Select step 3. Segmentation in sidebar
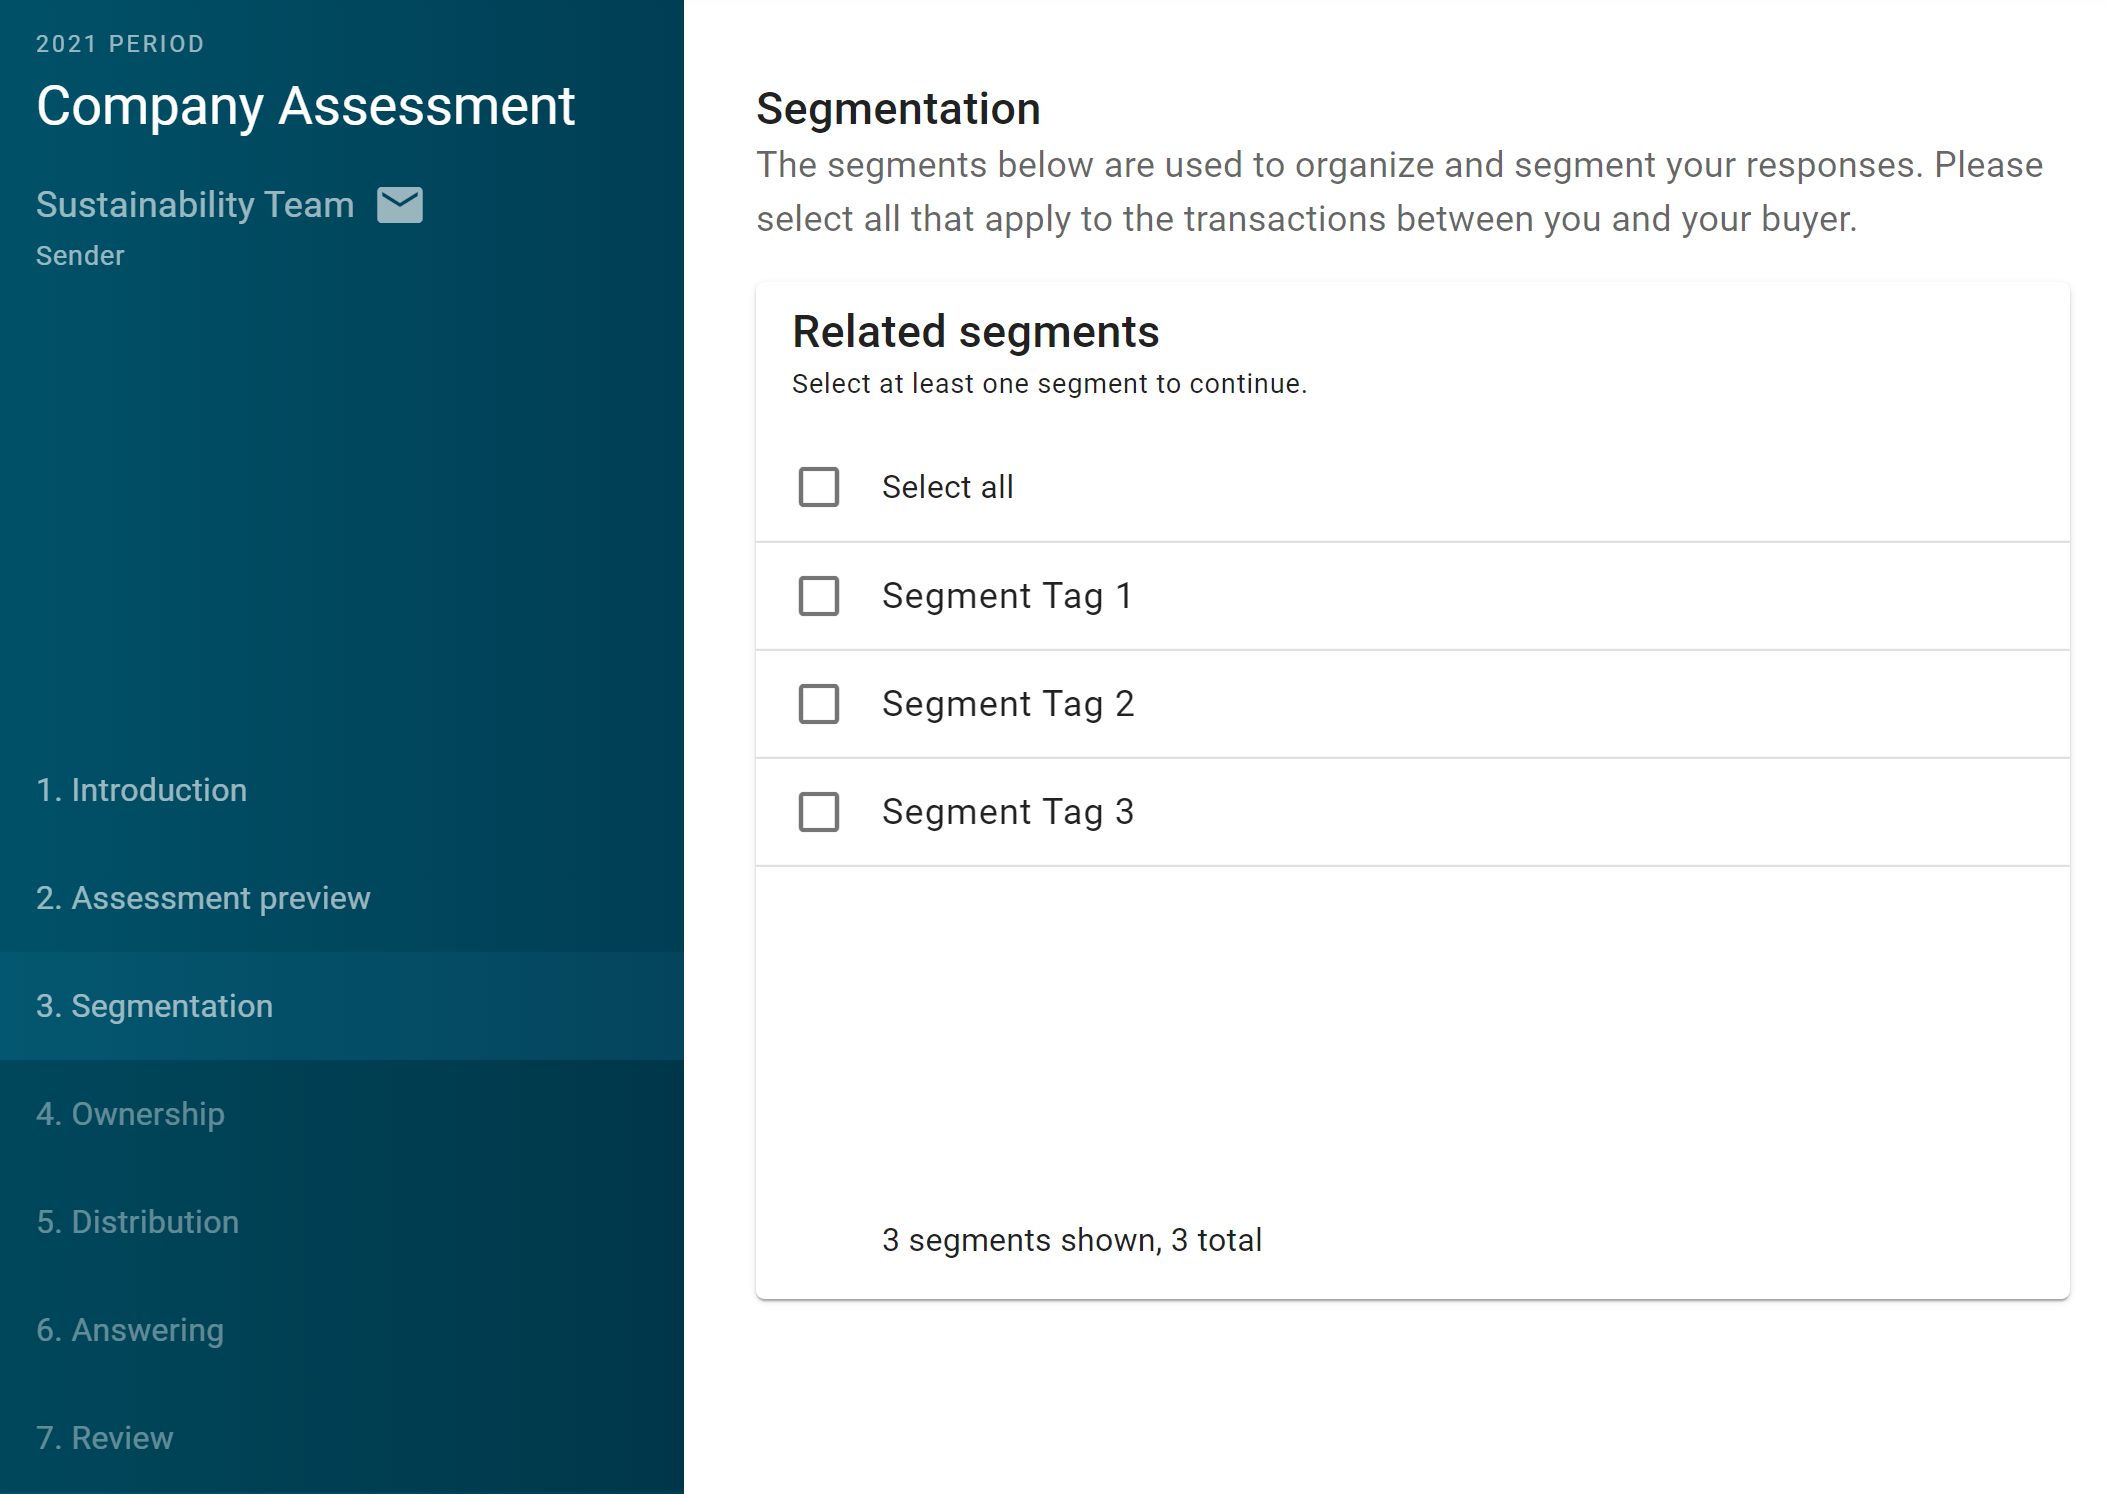 point(342,1006)
